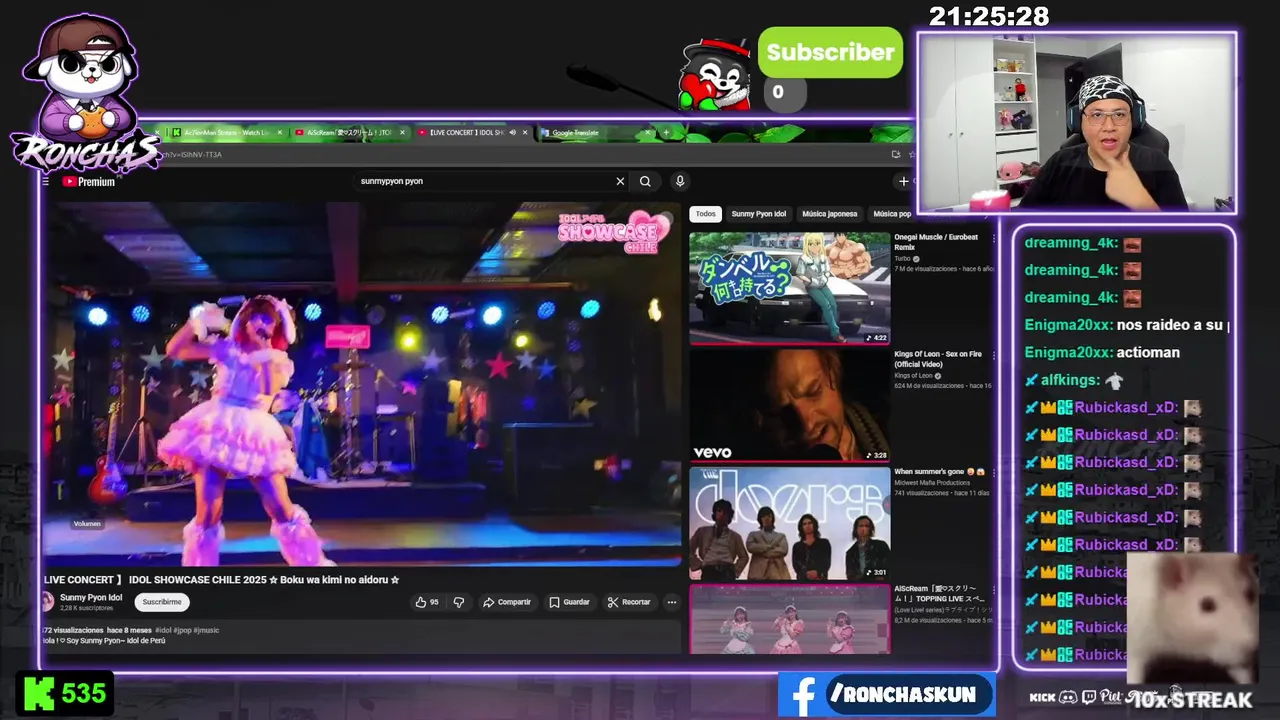Click the alfkings chat username

point(1070,380)
